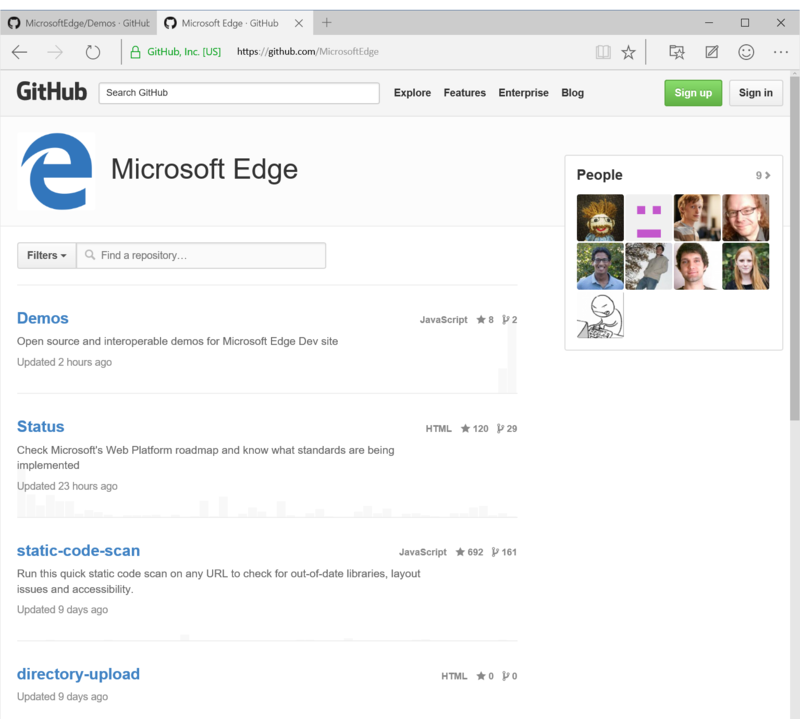Click the GitHub logo

[52, 92]
